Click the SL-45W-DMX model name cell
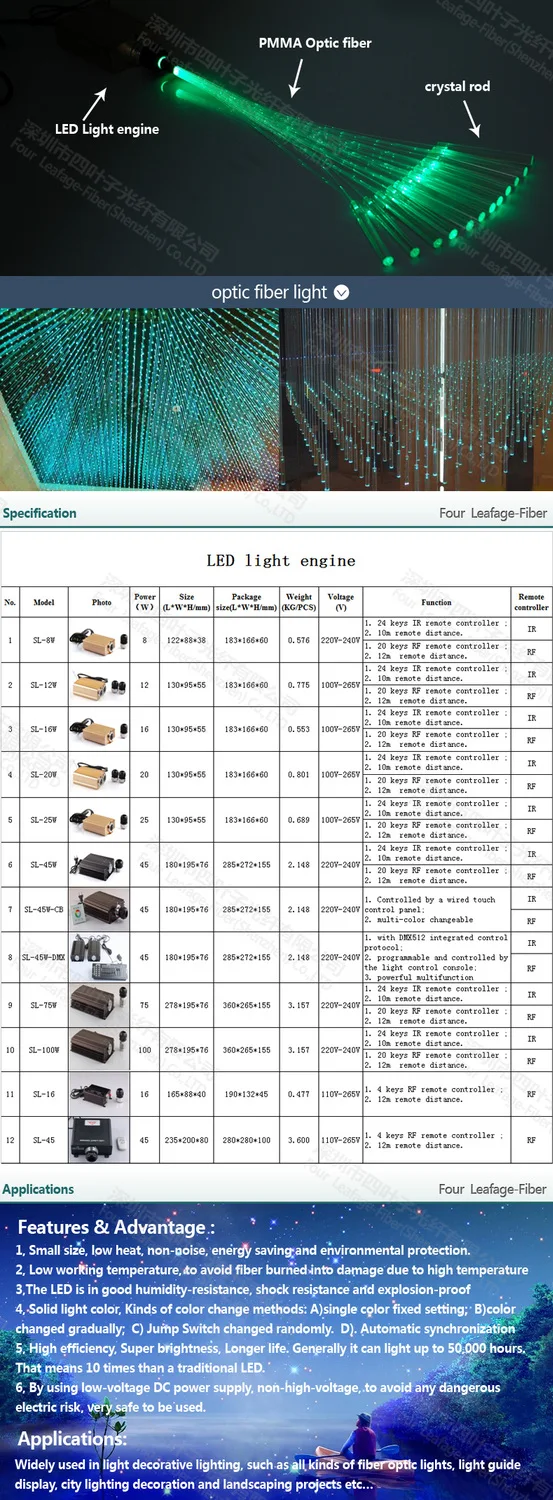 click(44, 957)
